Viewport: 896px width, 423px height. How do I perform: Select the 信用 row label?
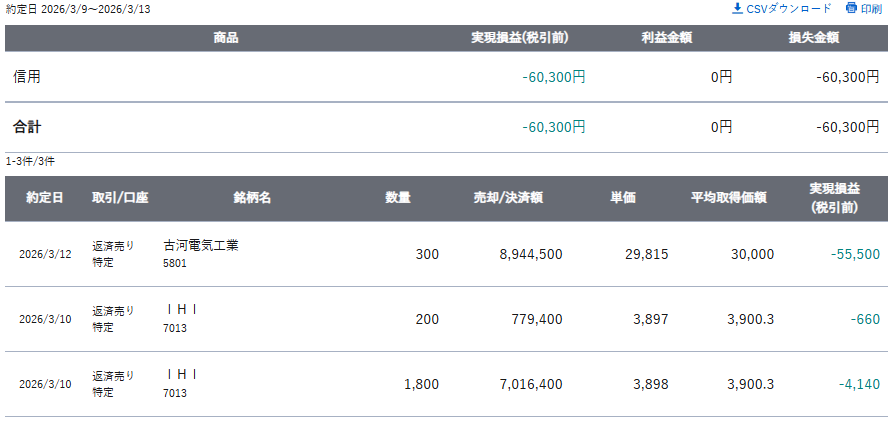27,76
